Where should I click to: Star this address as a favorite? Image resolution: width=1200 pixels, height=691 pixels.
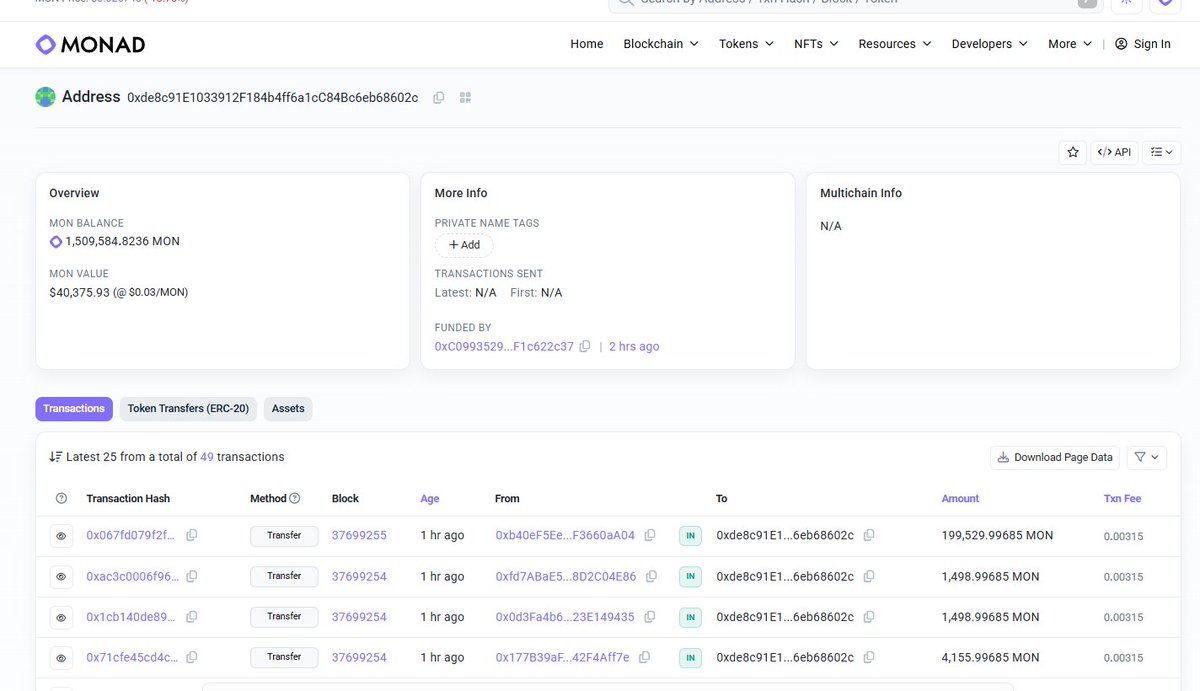click(1073, 152)
